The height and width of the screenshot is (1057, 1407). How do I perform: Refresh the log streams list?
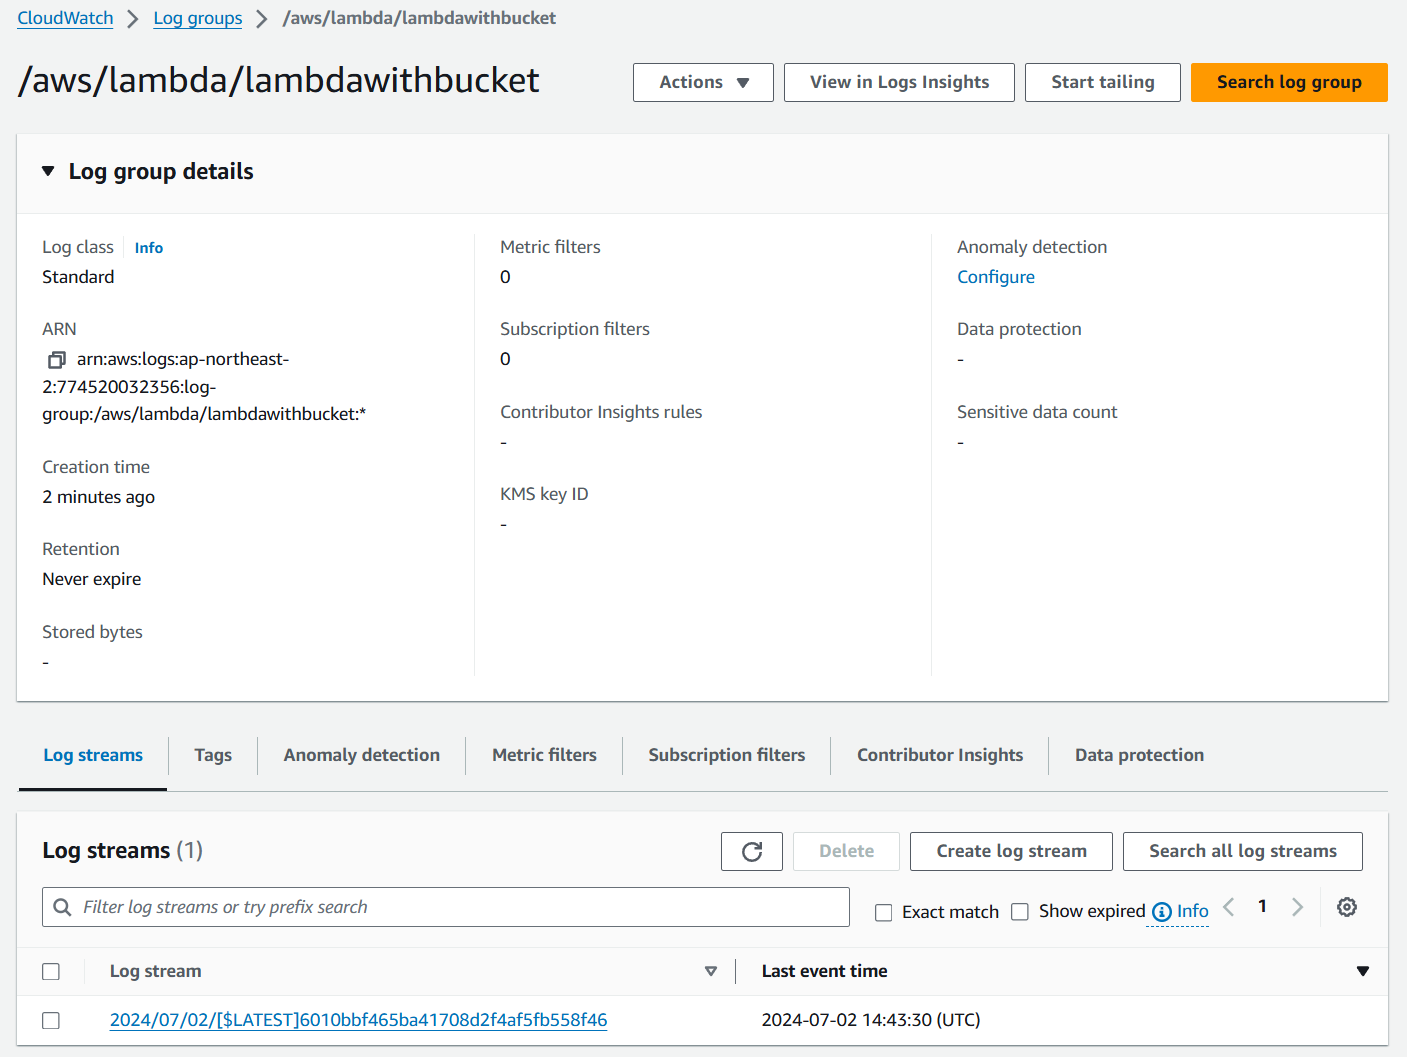tap(752, 851)
